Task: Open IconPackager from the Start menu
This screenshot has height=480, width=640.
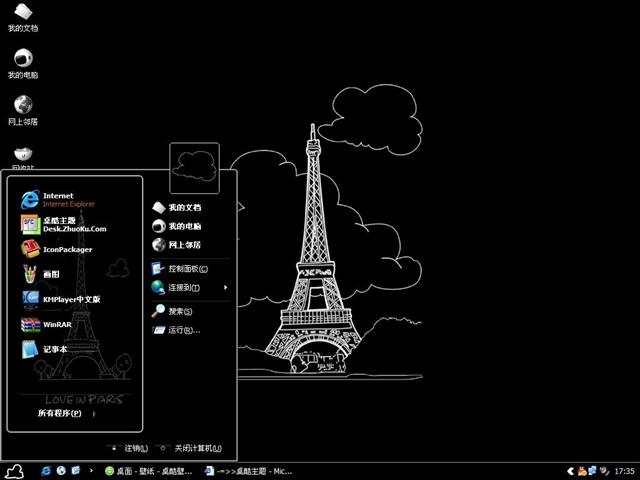Action: pos(56,249)
